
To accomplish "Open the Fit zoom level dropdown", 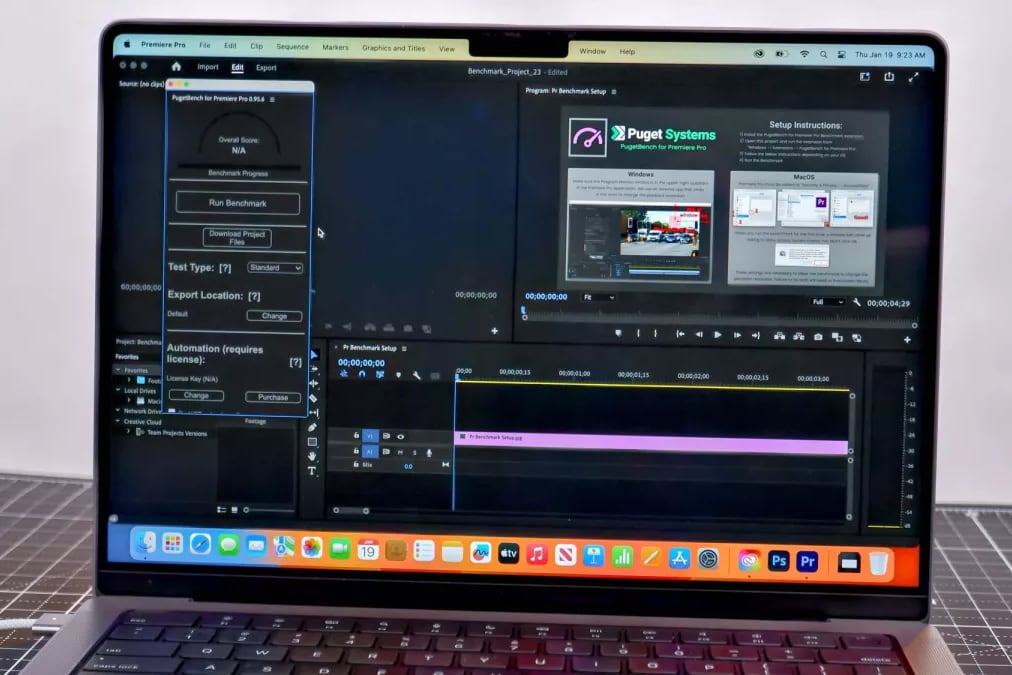I will point(598,297).
